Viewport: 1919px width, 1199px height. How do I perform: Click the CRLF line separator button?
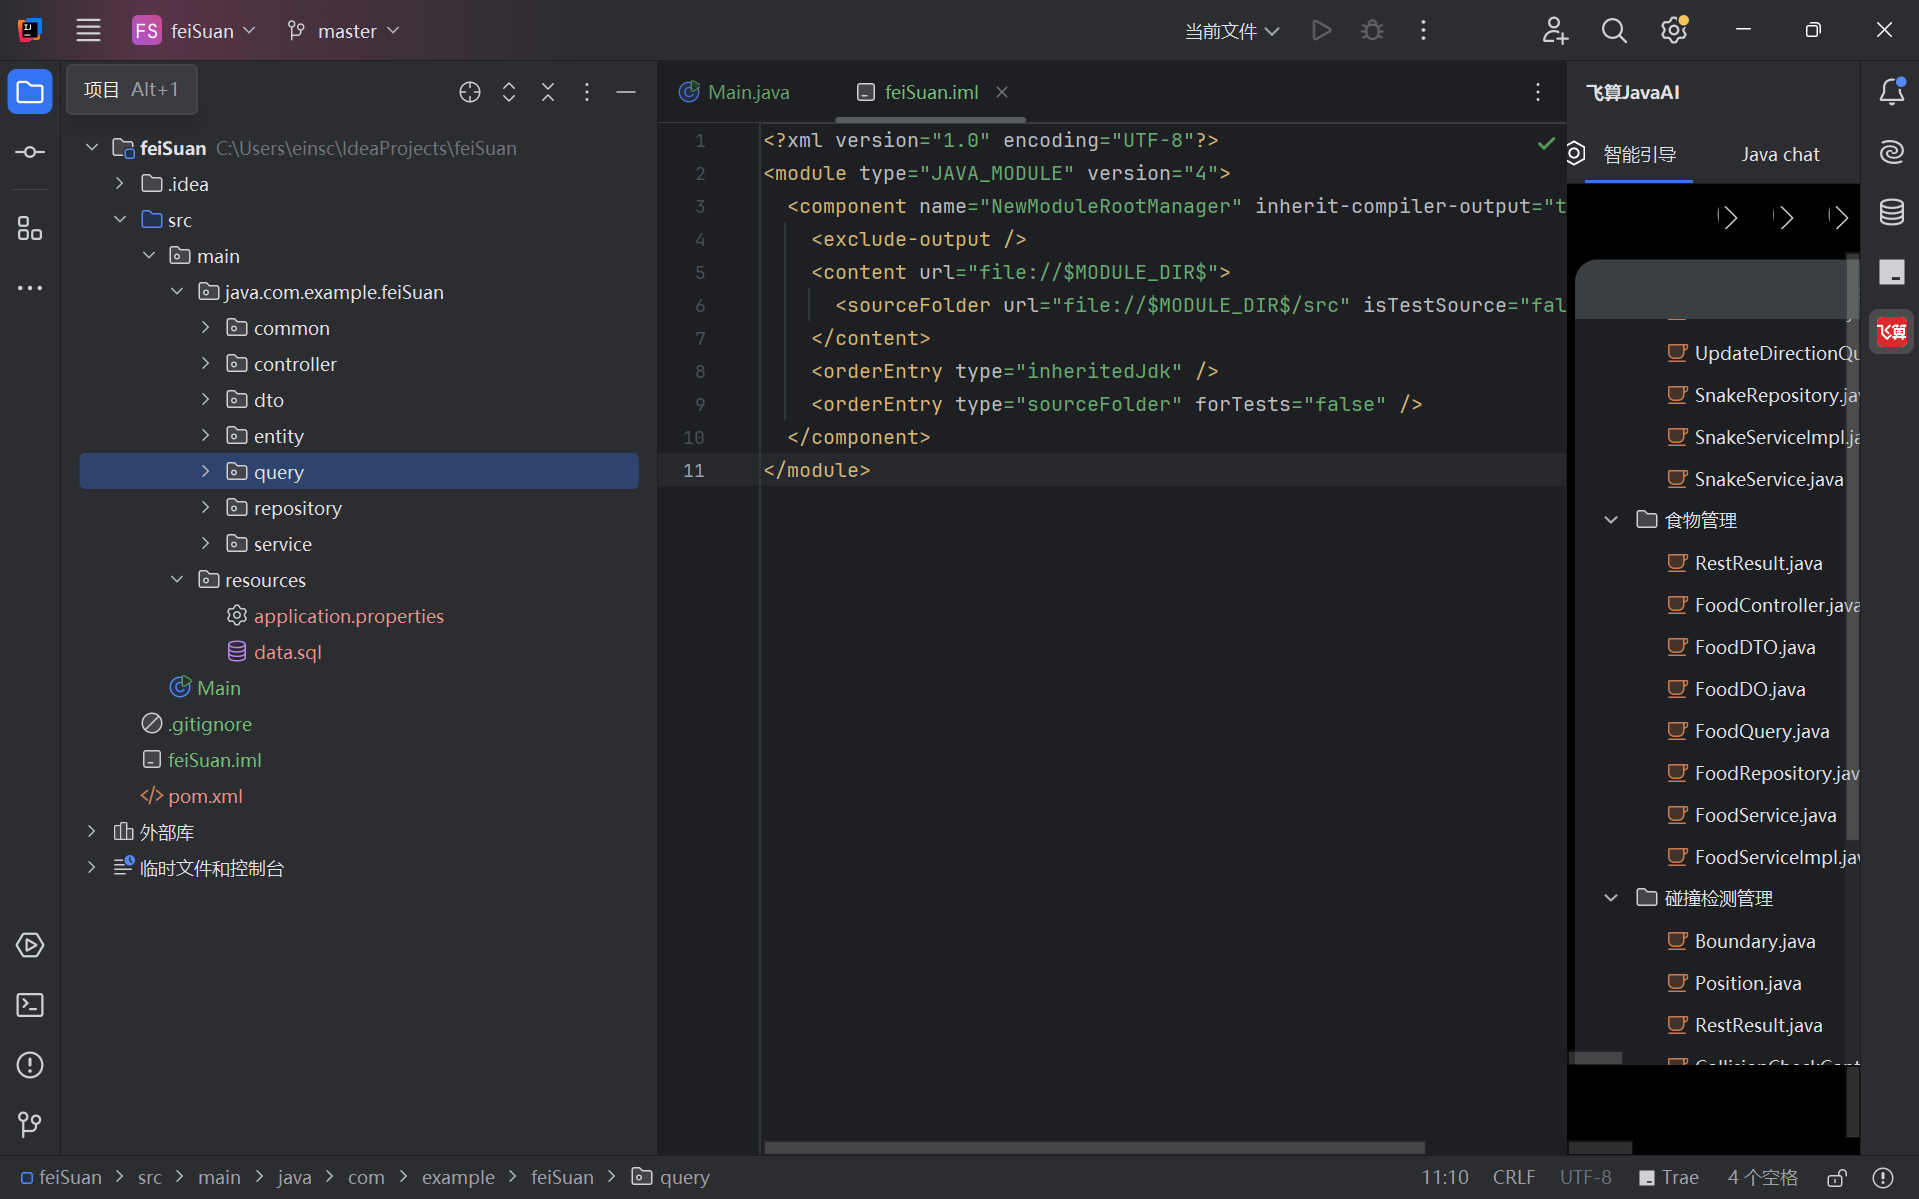click(1513, 1178)
